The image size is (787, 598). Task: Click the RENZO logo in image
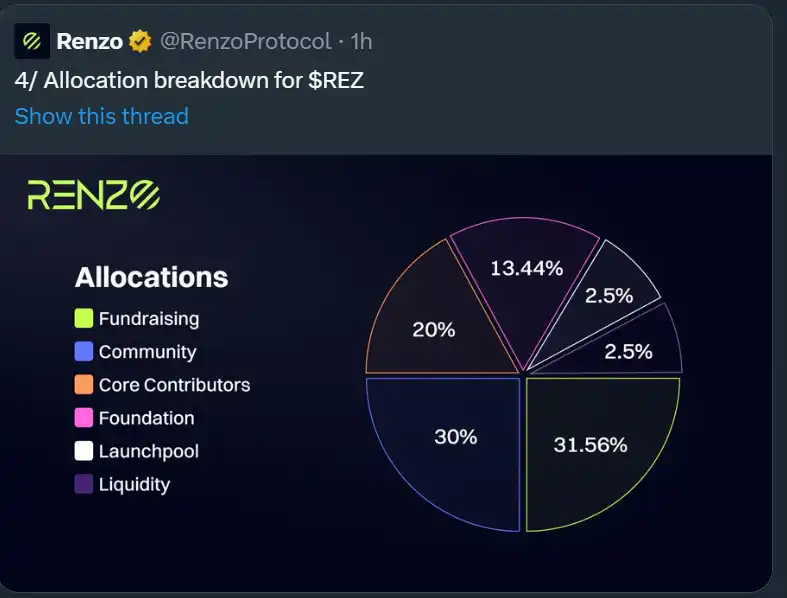[x=93, y=194]
